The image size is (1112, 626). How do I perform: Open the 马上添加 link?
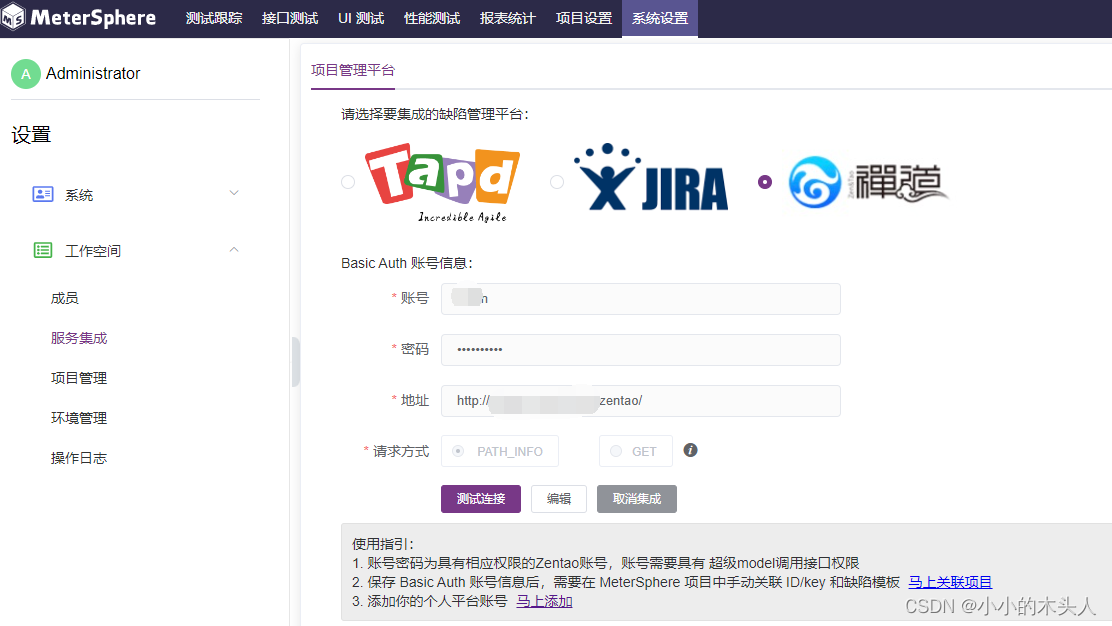544,601
